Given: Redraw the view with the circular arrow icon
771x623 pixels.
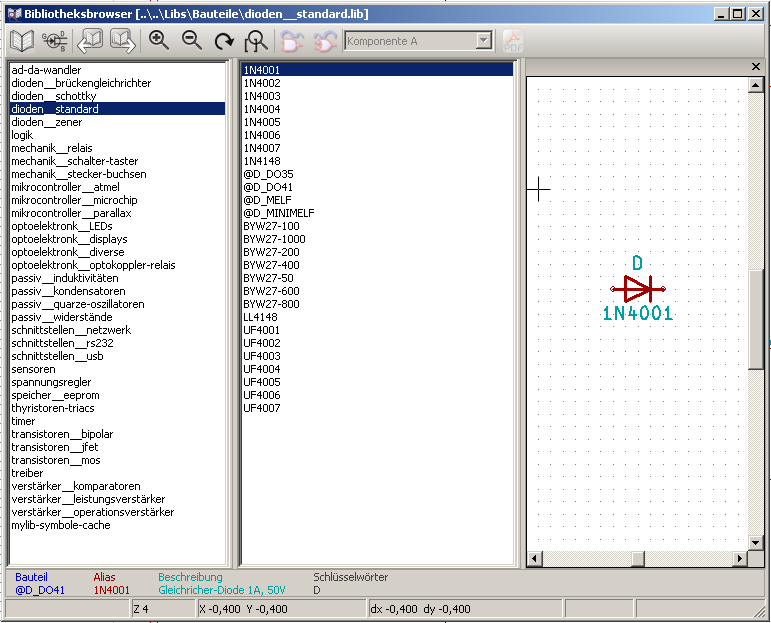Looking at the screenshot, I should 224,41.
